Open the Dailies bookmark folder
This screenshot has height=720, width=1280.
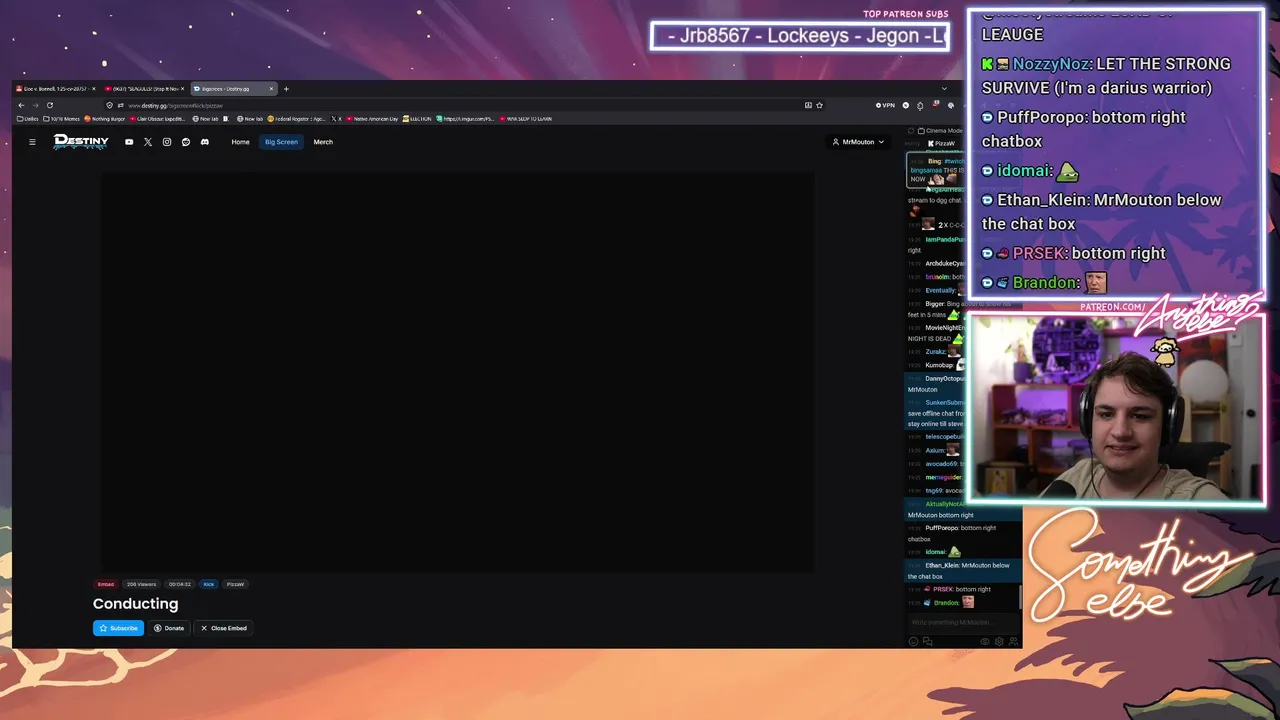coord(28,119)
